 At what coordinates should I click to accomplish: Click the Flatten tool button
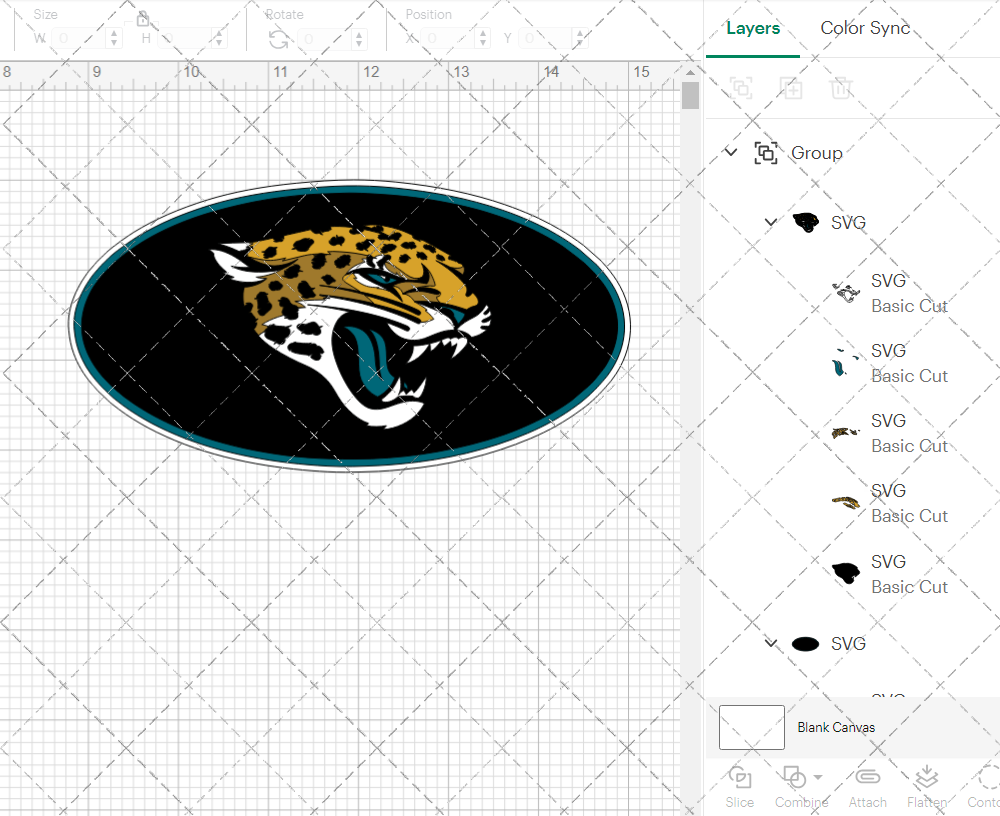pos(927,787)
